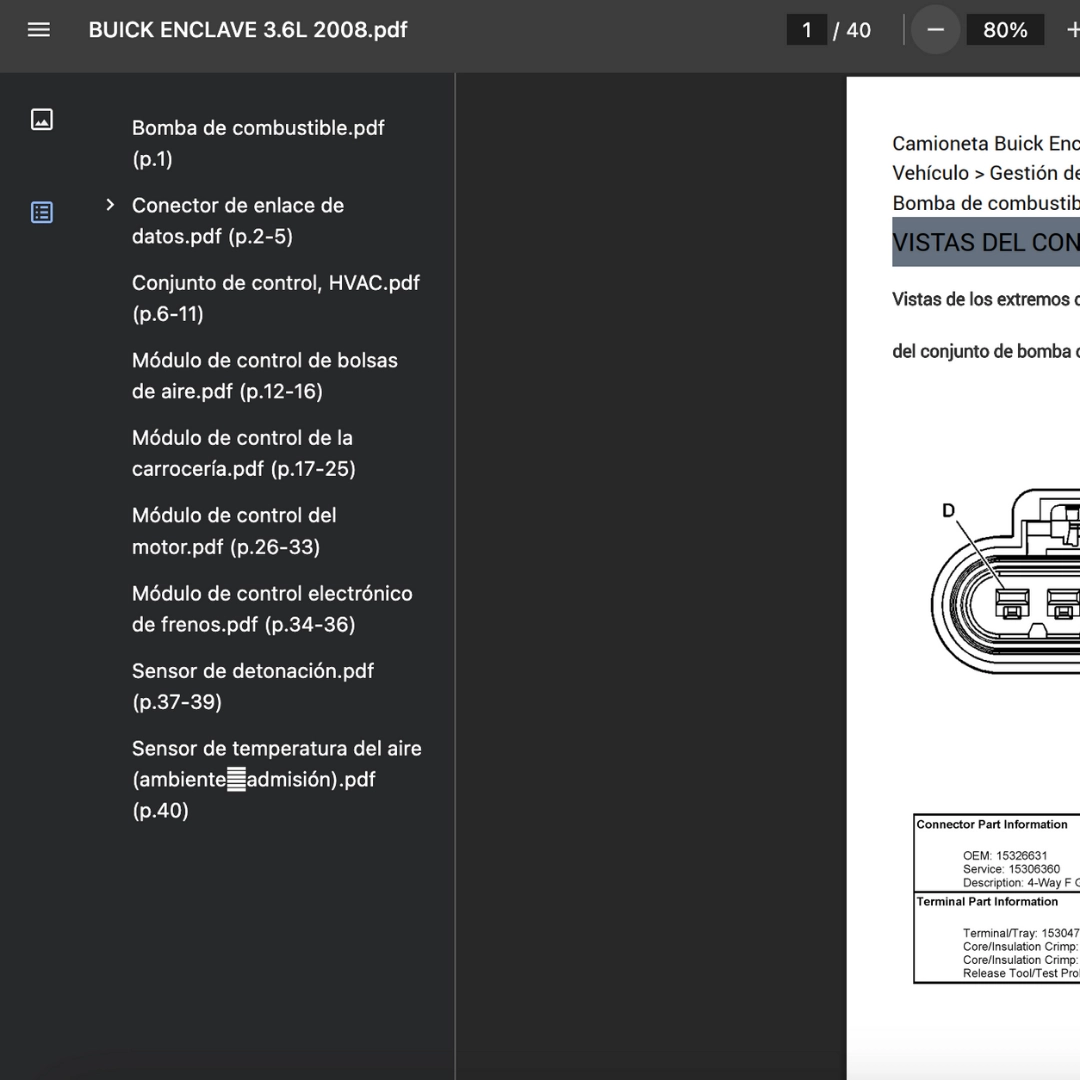Click the total page count 40
This screenshot has width=1080, height=1080.
[858, 30]
